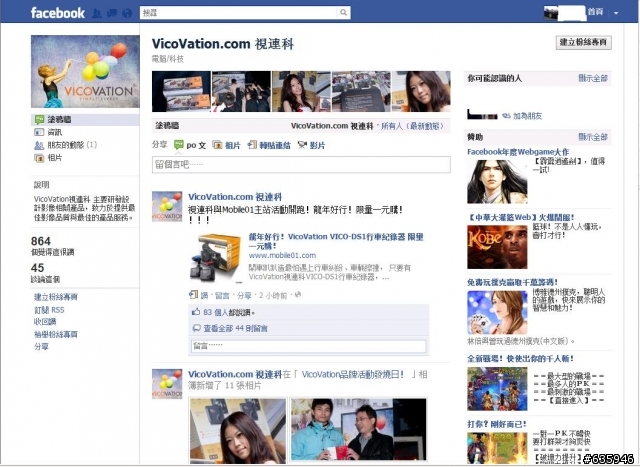Click the info card icon in sidebar
640x467 pixels.
[x=39, y=132]
